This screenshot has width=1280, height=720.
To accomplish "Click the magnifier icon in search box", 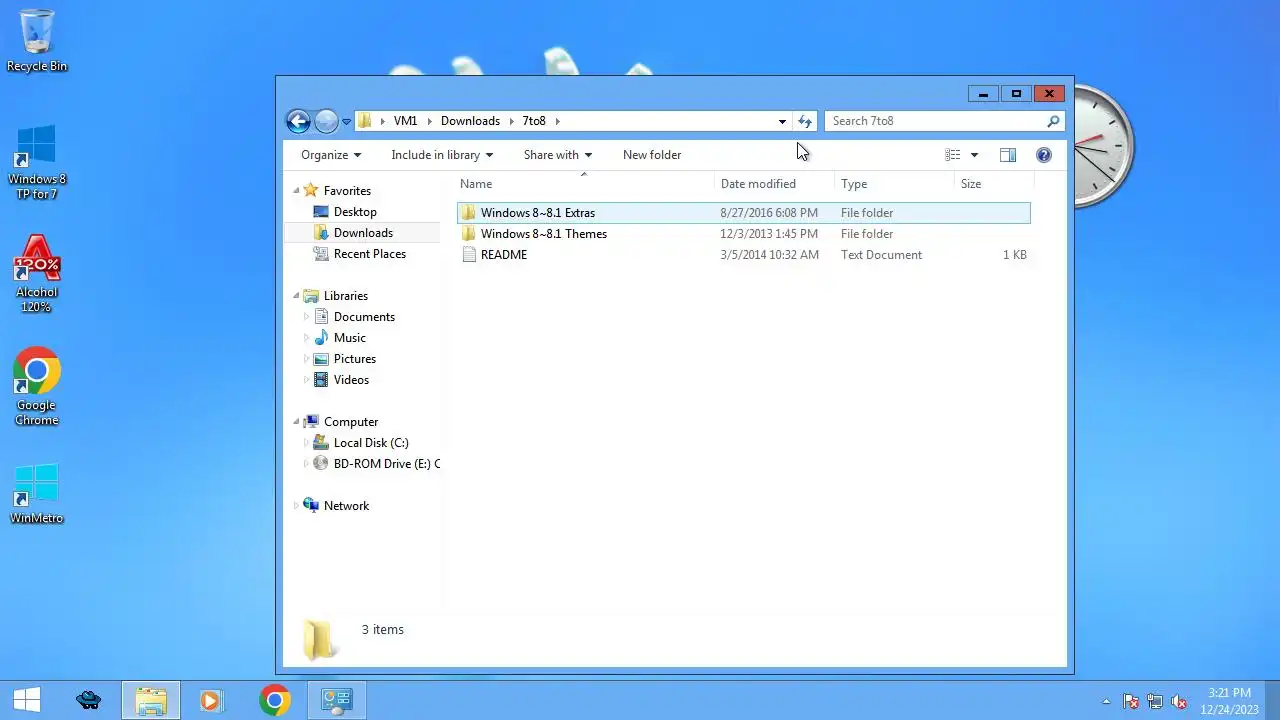I will click(1053, 121).
